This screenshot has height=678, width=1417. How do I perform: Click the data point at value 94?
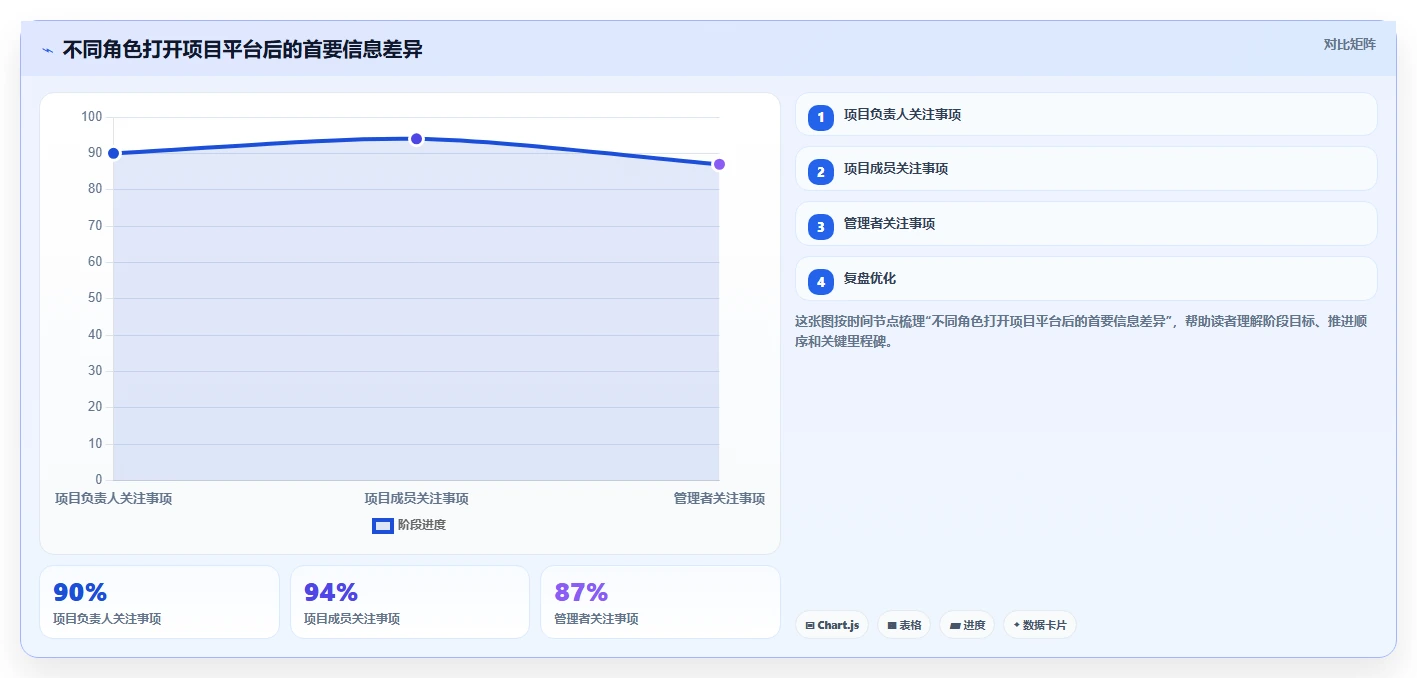pyautogui.click(x=416, y=139)
